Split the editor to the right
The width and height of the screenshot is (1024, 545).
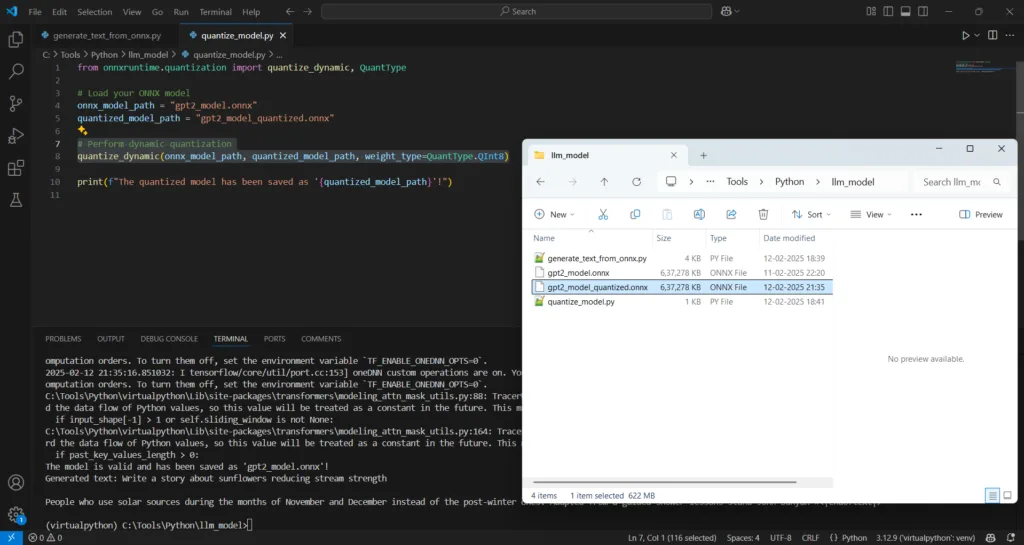(x=993, y=35)
